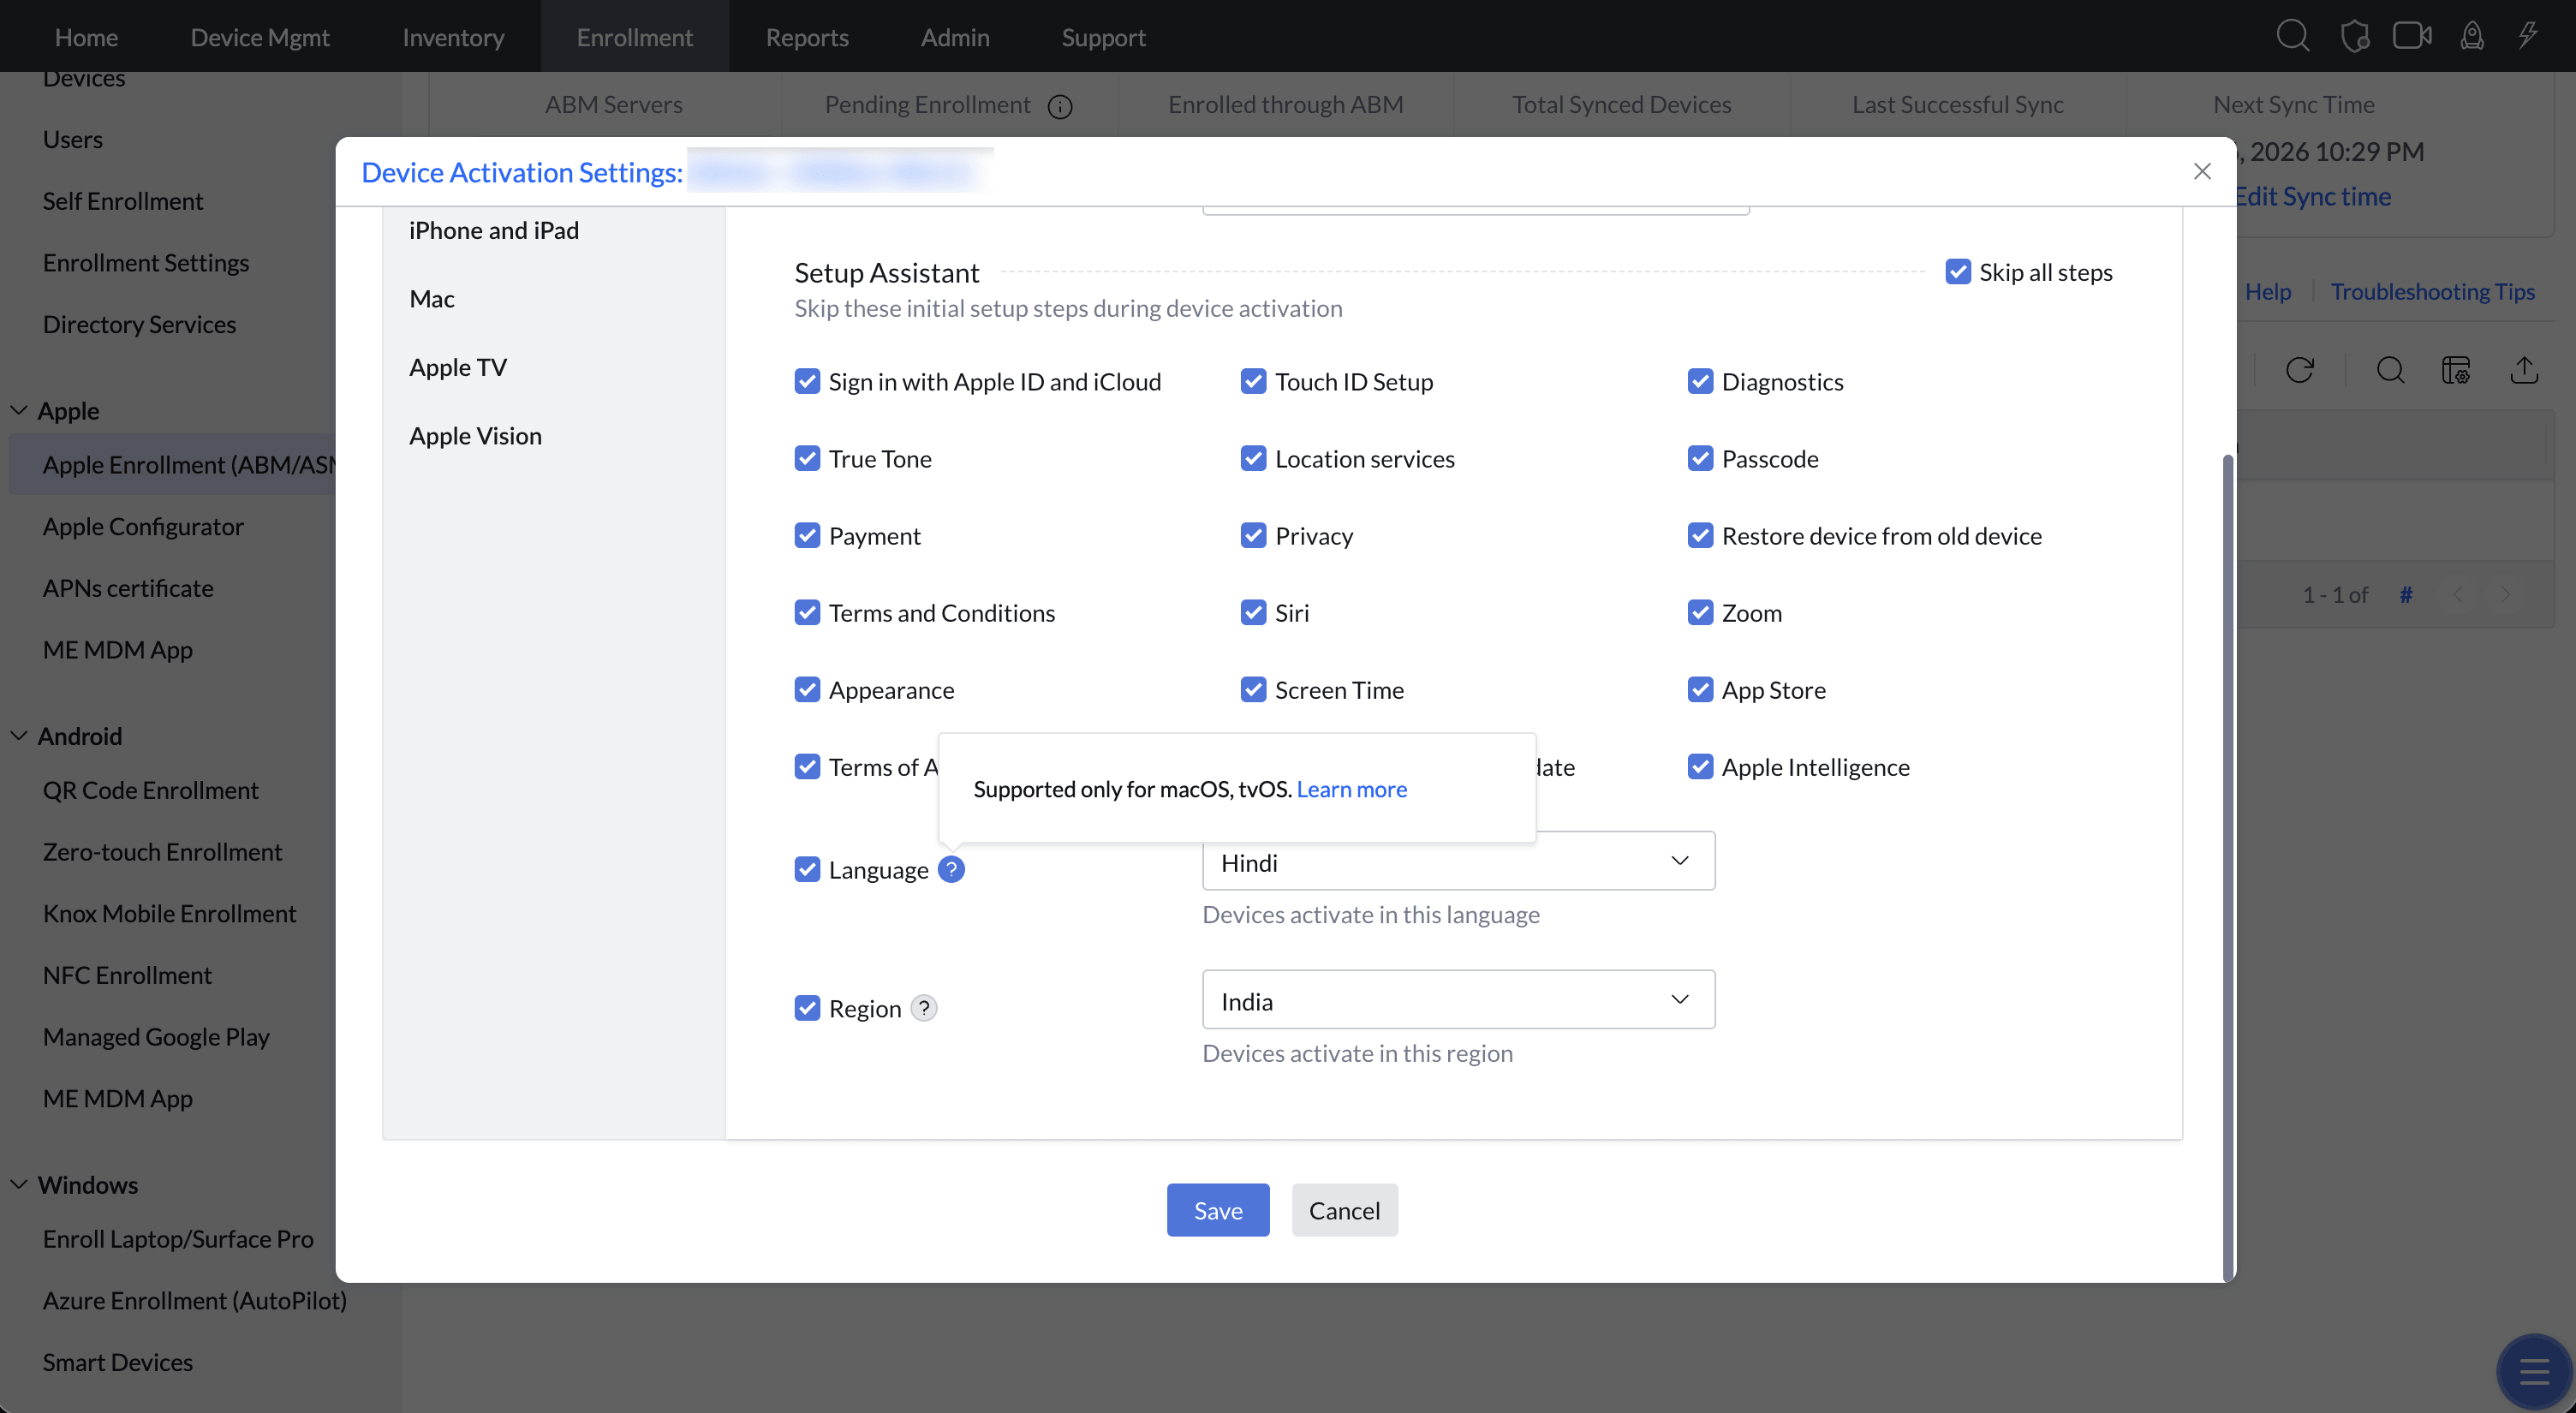2576x1413 pixels.
Task: Open the search icon in top header
Action: click(x=2292, y=36)
